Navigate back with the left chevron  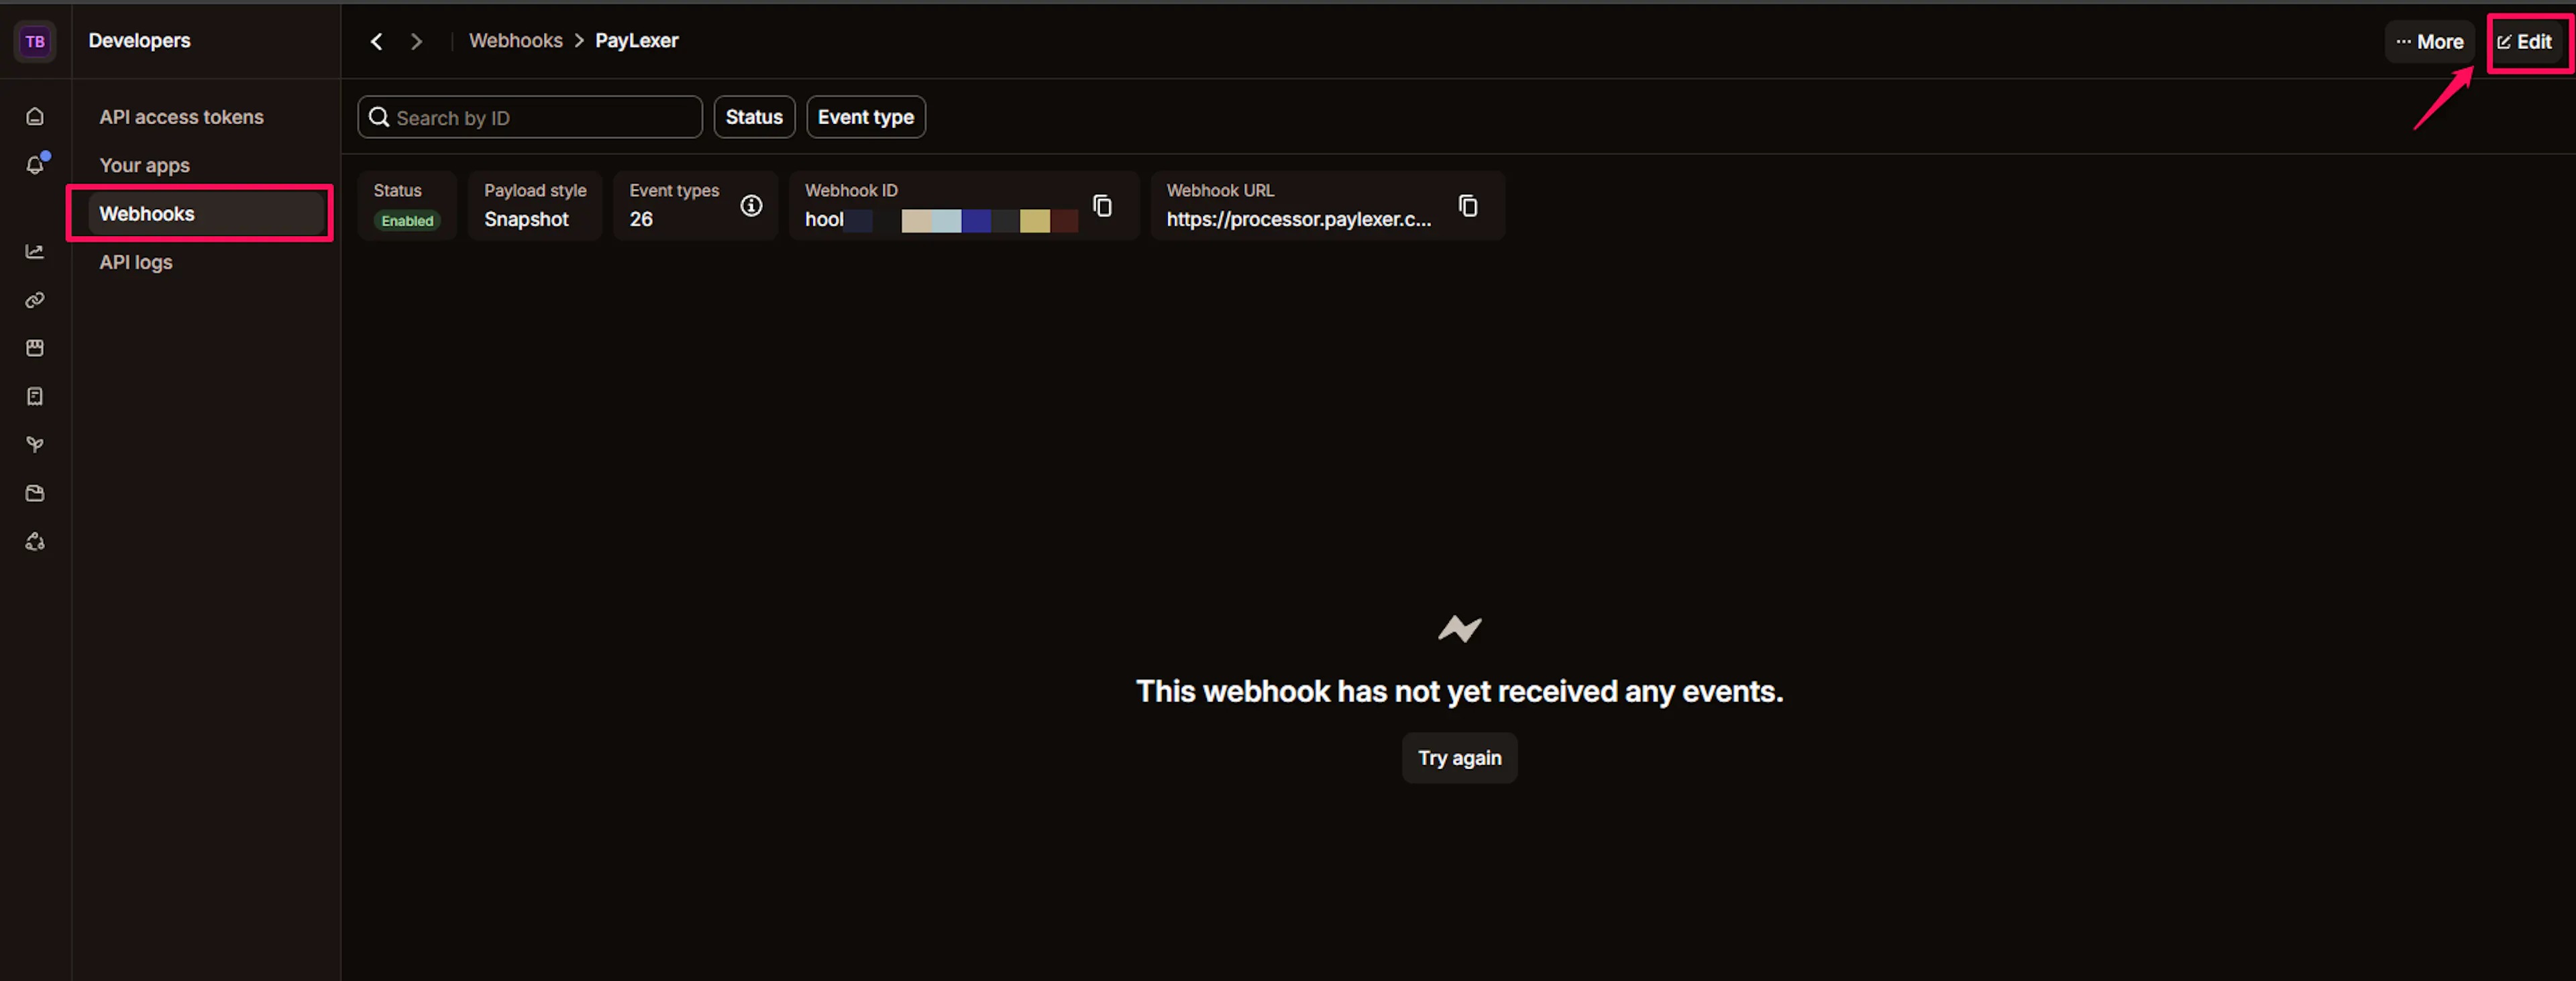tap(376, 41)
